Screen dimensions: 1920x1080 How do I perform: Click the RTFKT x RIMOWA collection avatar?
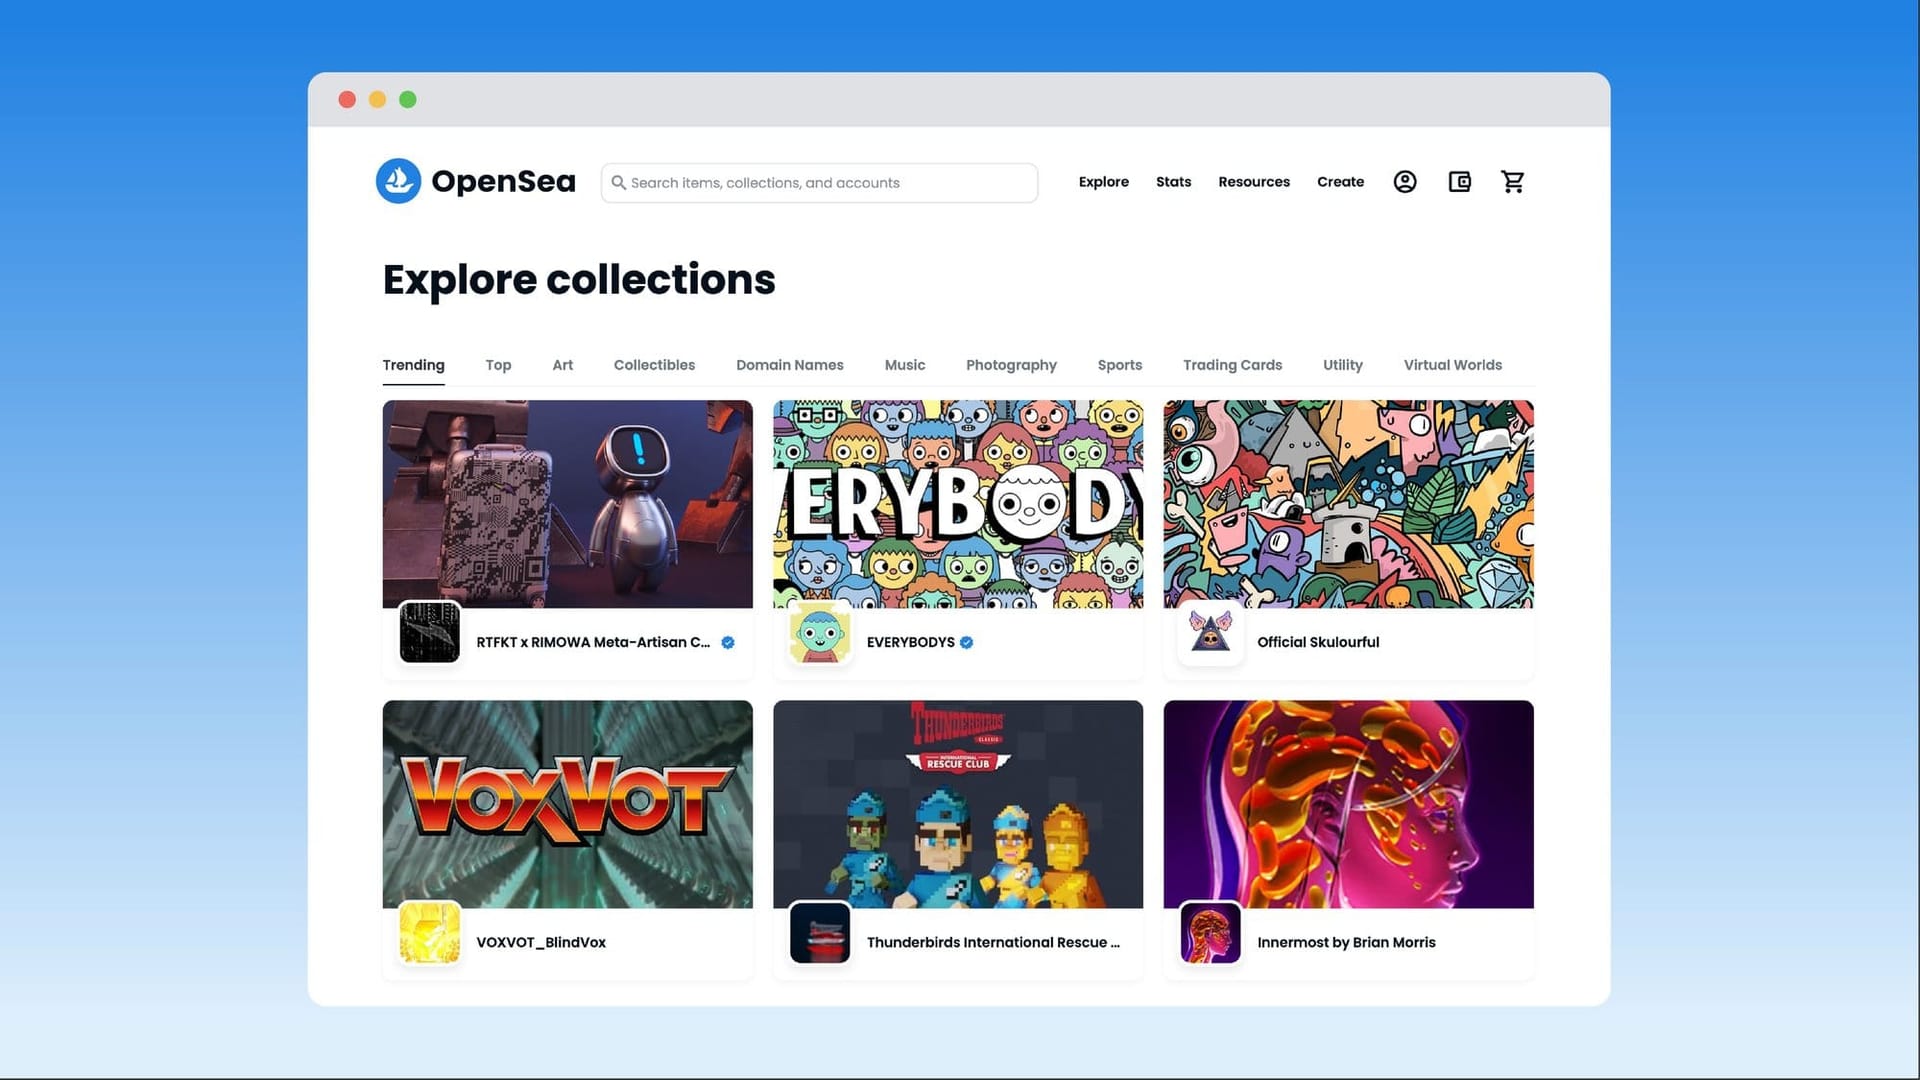pos(430,632)
